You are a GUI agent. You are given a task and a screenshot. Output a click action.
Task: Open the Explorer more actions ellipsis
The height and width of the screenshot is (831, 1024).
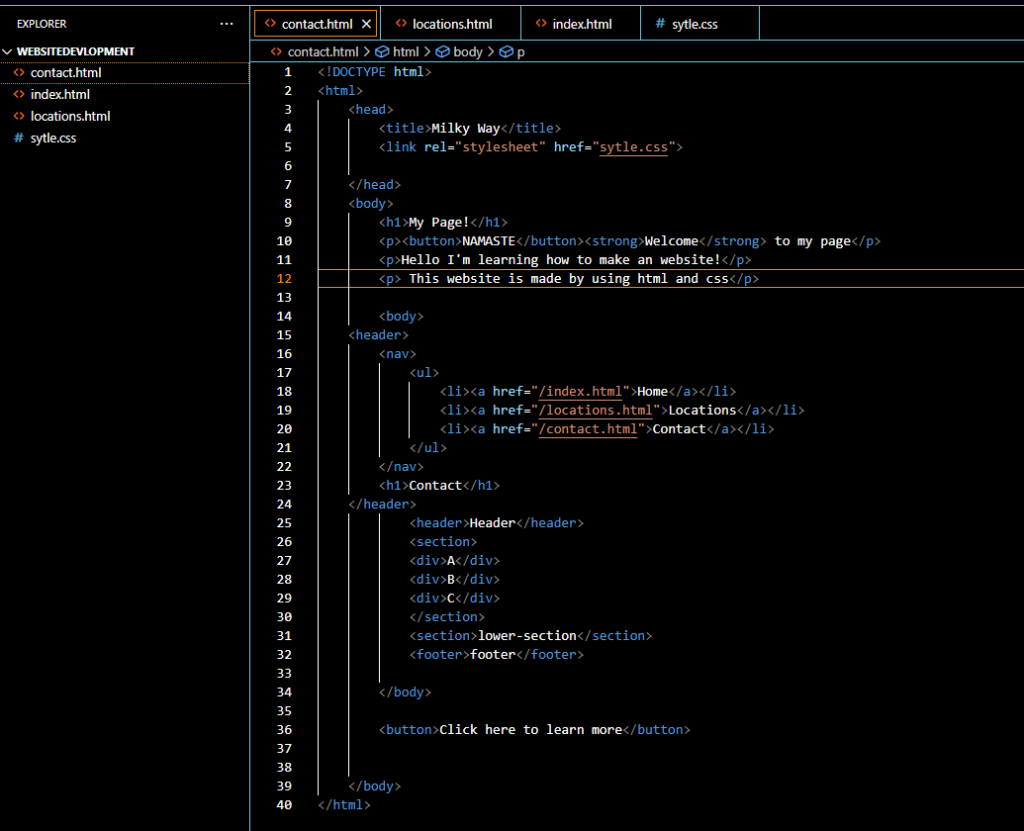(227, 23)
